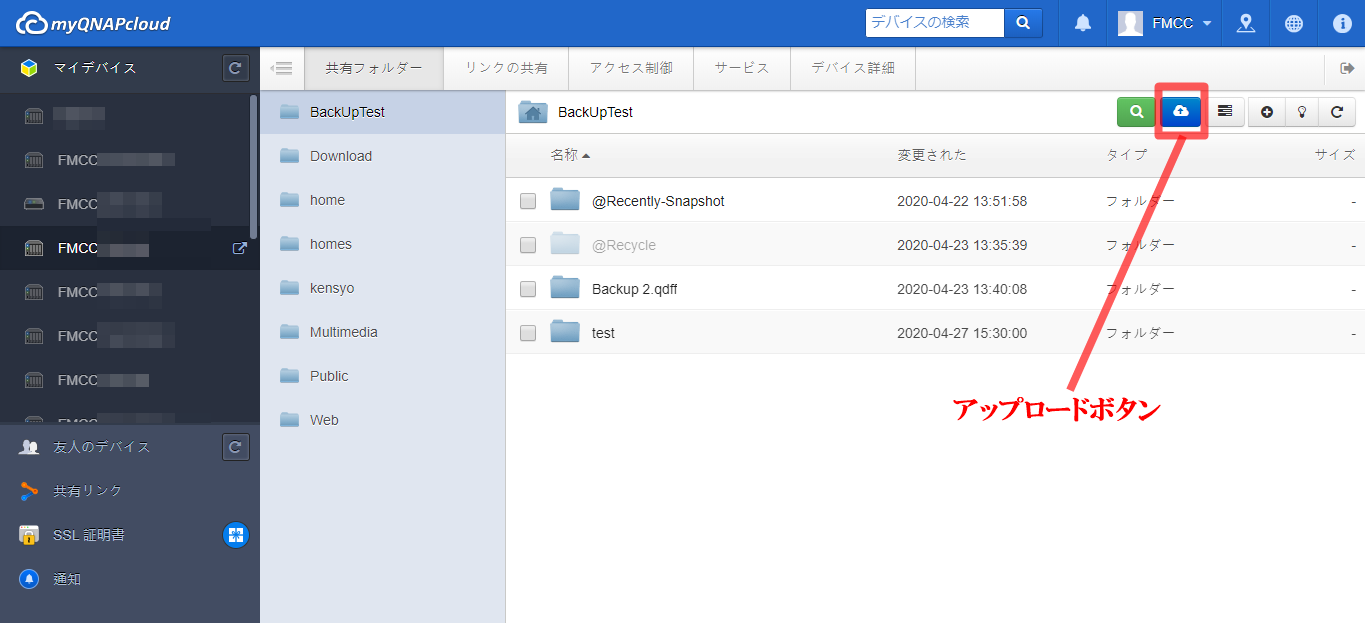1365x623 pixels.
Task: Check the @Recently-Snapshot row checkbox
Action: pos(528,201)
